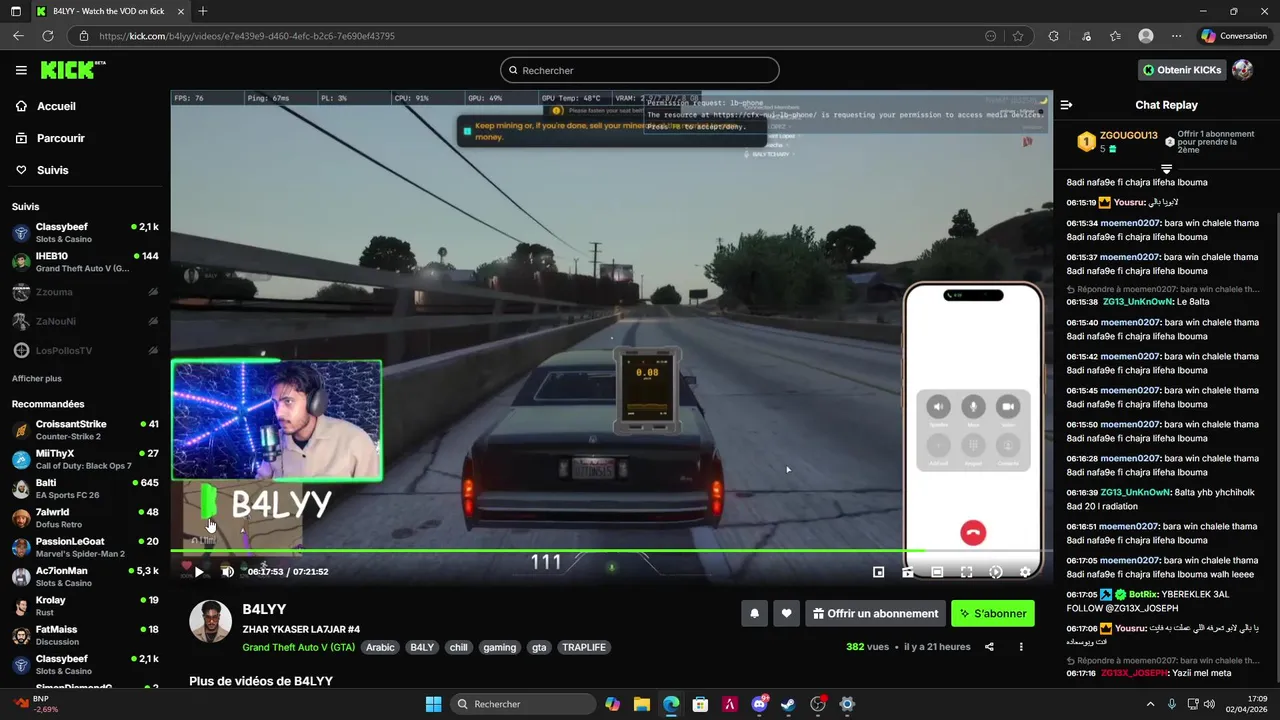Click Offrir un abonnement button
This screenshot has height=720, width=1280.
(875, 613)
